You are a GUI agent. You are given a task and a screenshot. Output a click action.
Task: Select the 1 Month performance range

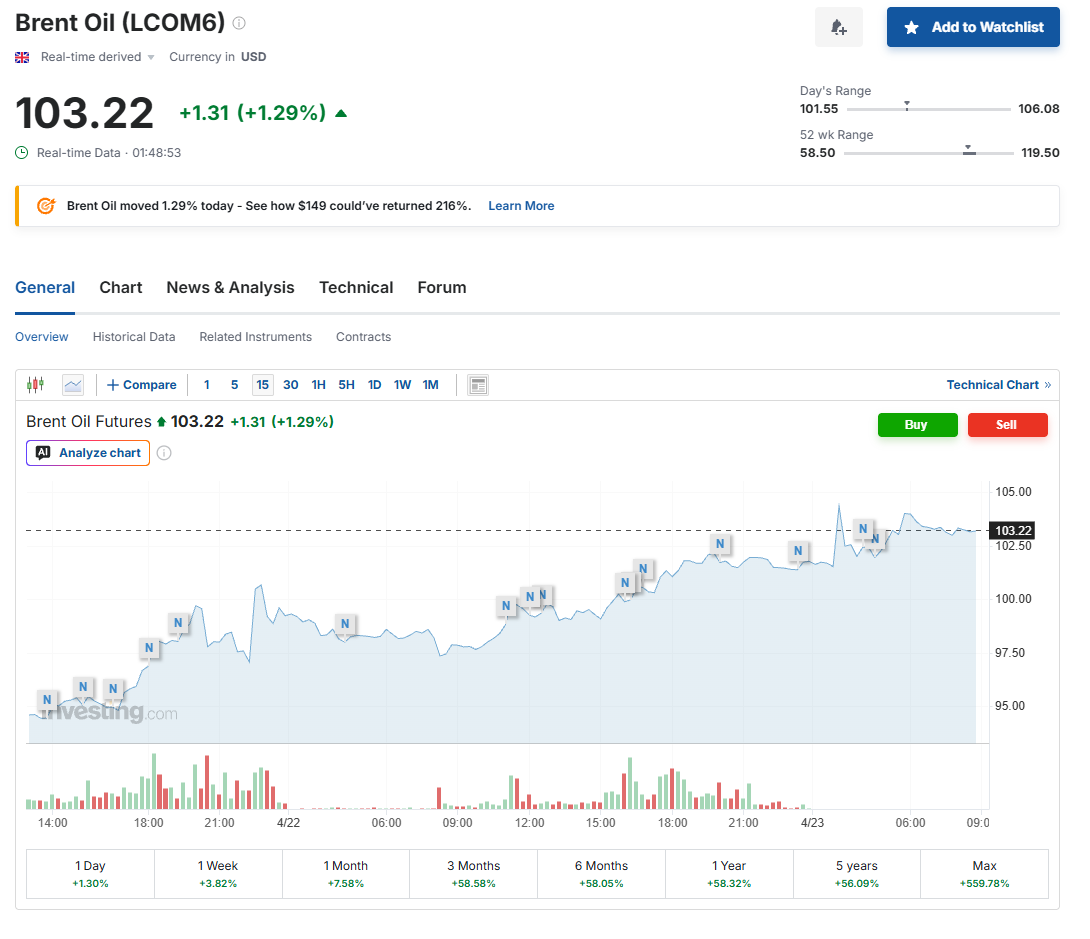pos(347,874)
